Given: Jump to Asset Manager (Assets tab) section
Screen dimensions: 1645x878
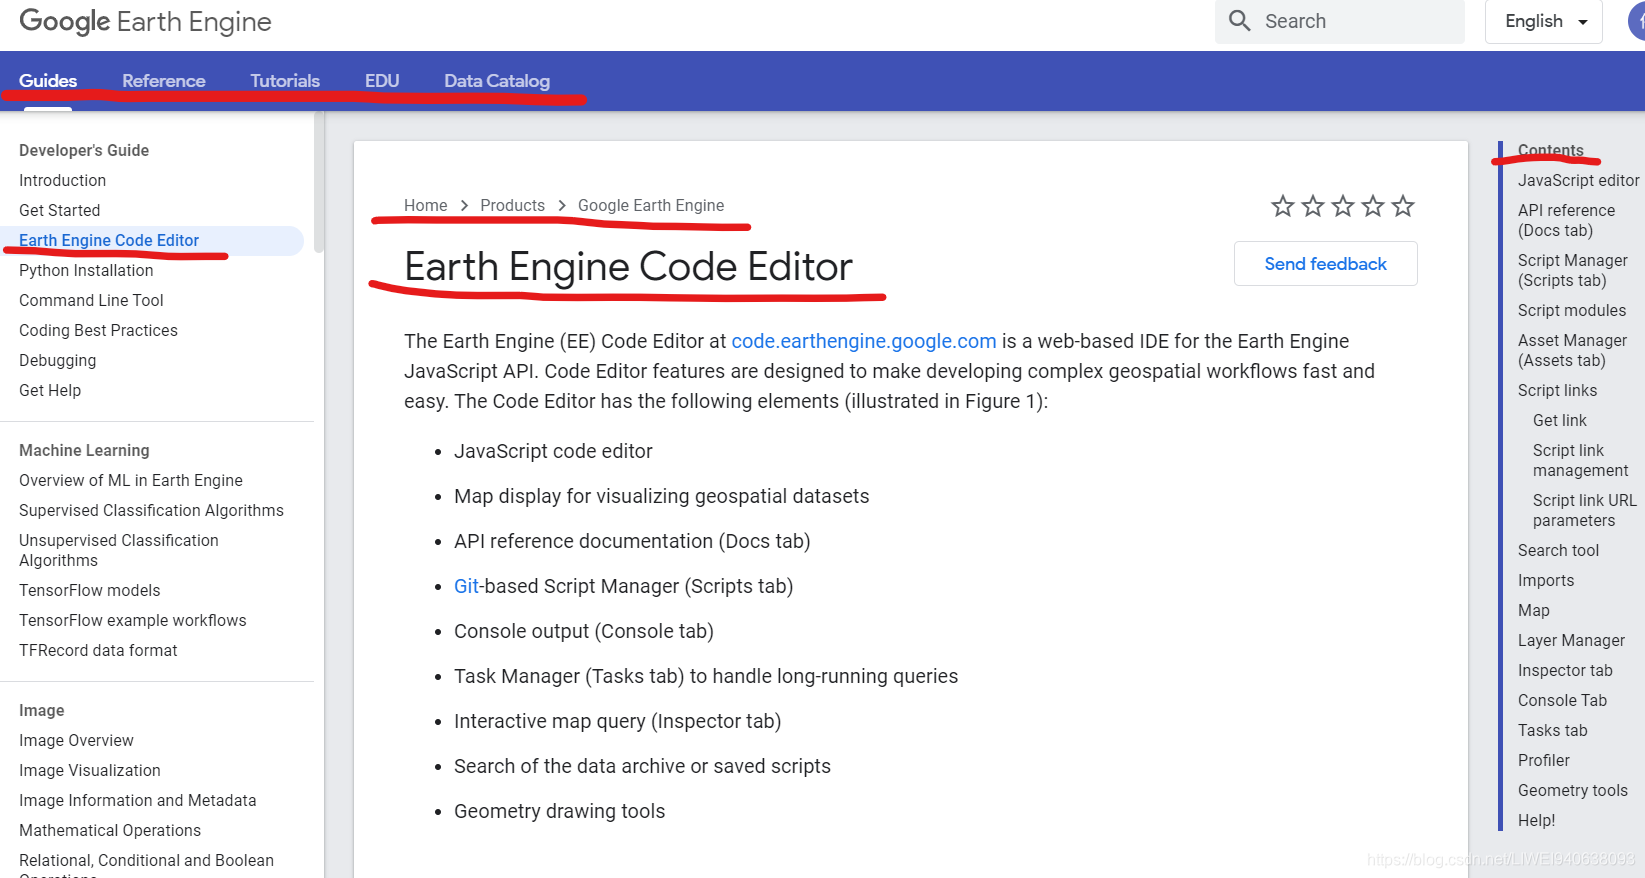Looking at the screenshot, I should click(1572, 350).
